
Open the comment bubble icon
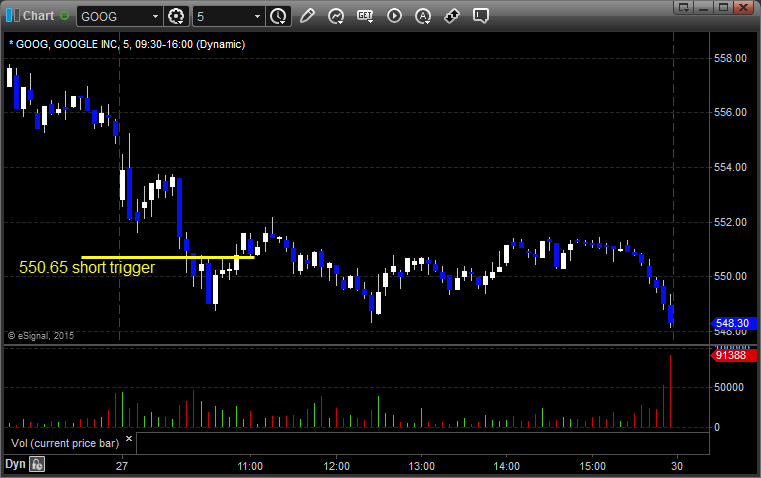tap(481, 16)
